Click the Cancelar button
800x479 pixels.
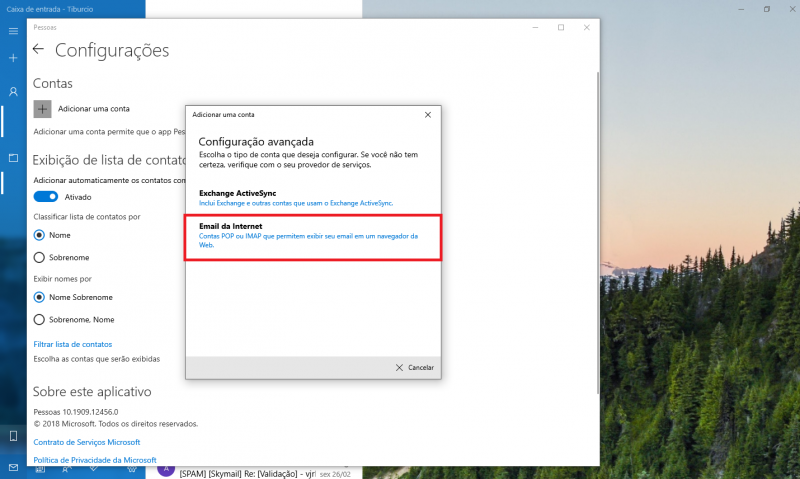[x=414, y=367]
